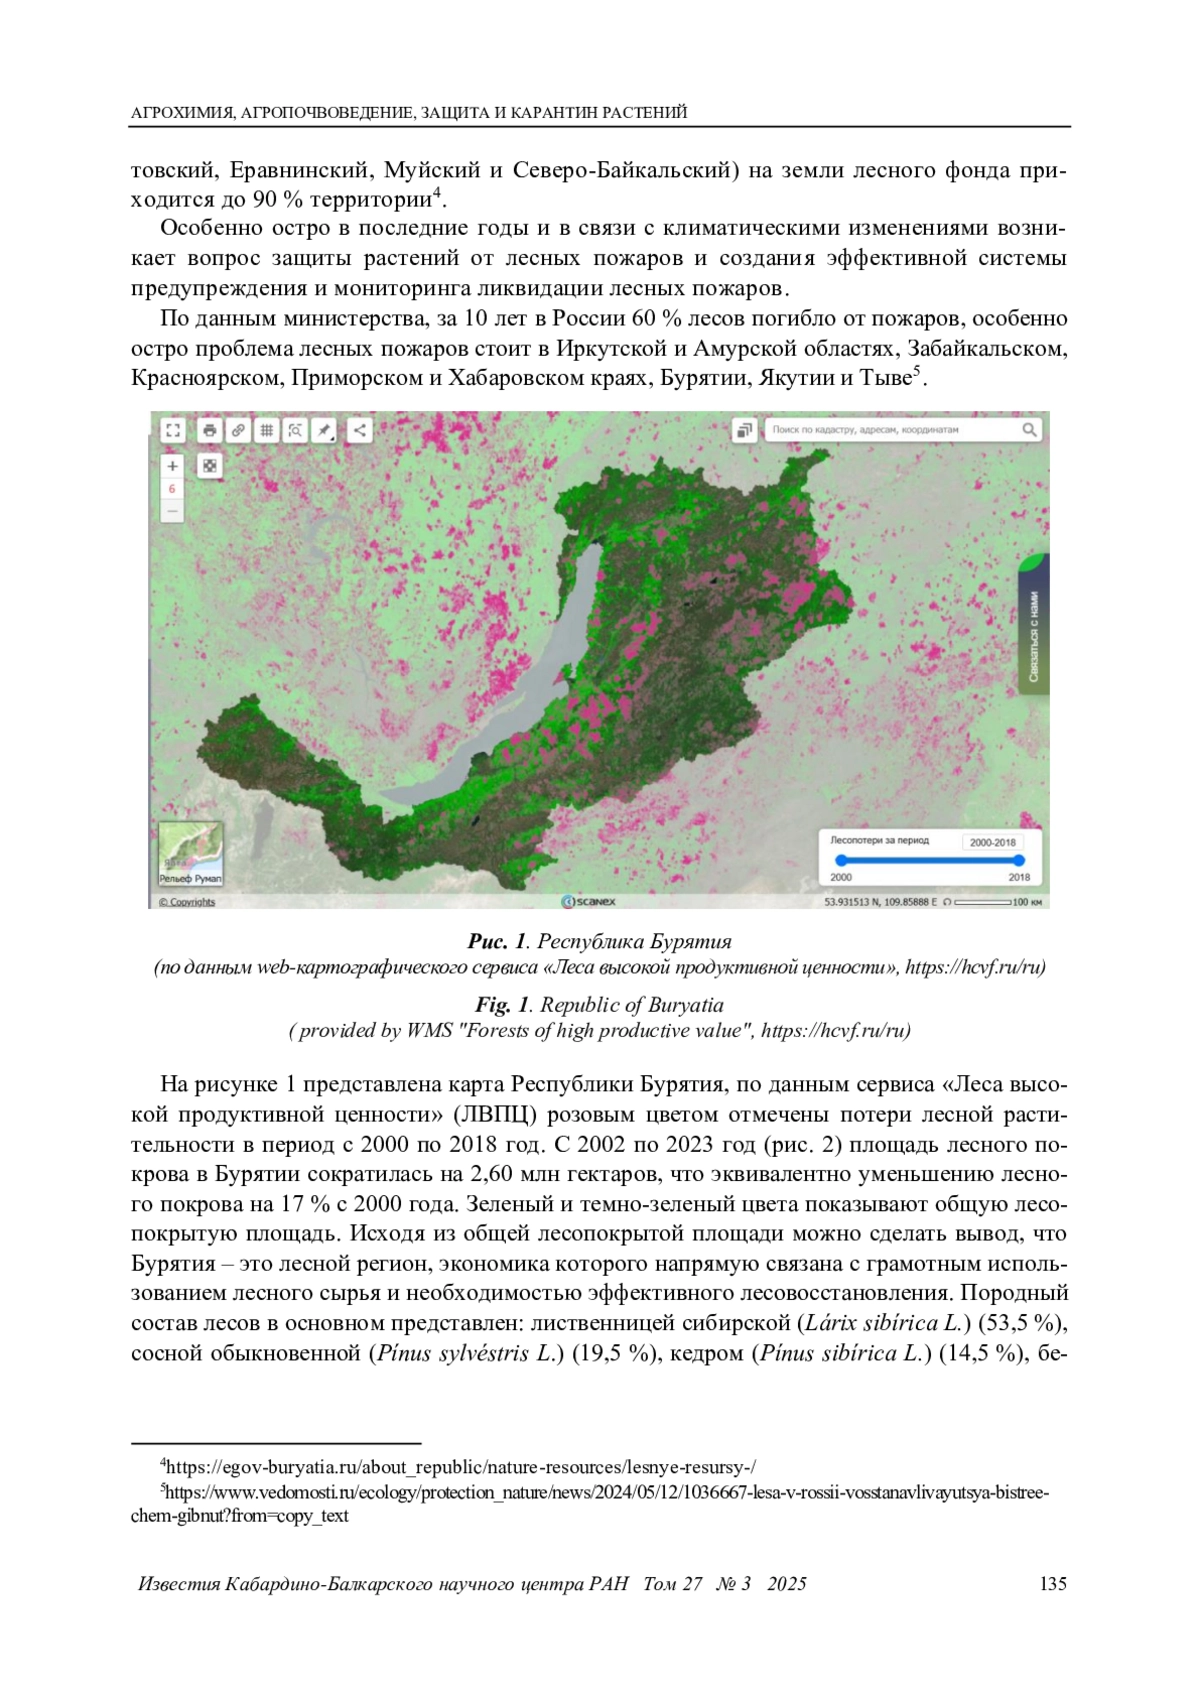Switch basemap via 'Рельеф Румап' thumbnail

tap(190, 853)
